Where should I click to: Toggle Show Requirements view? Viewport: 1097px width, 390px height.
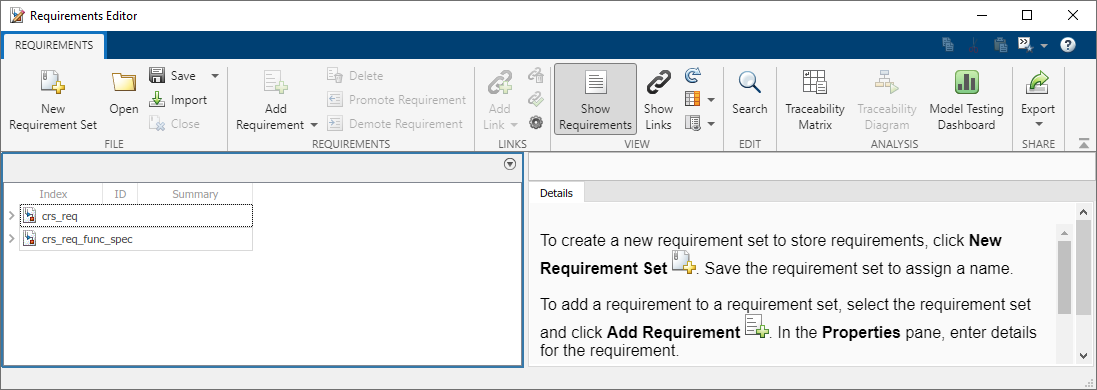click(595, 99)
